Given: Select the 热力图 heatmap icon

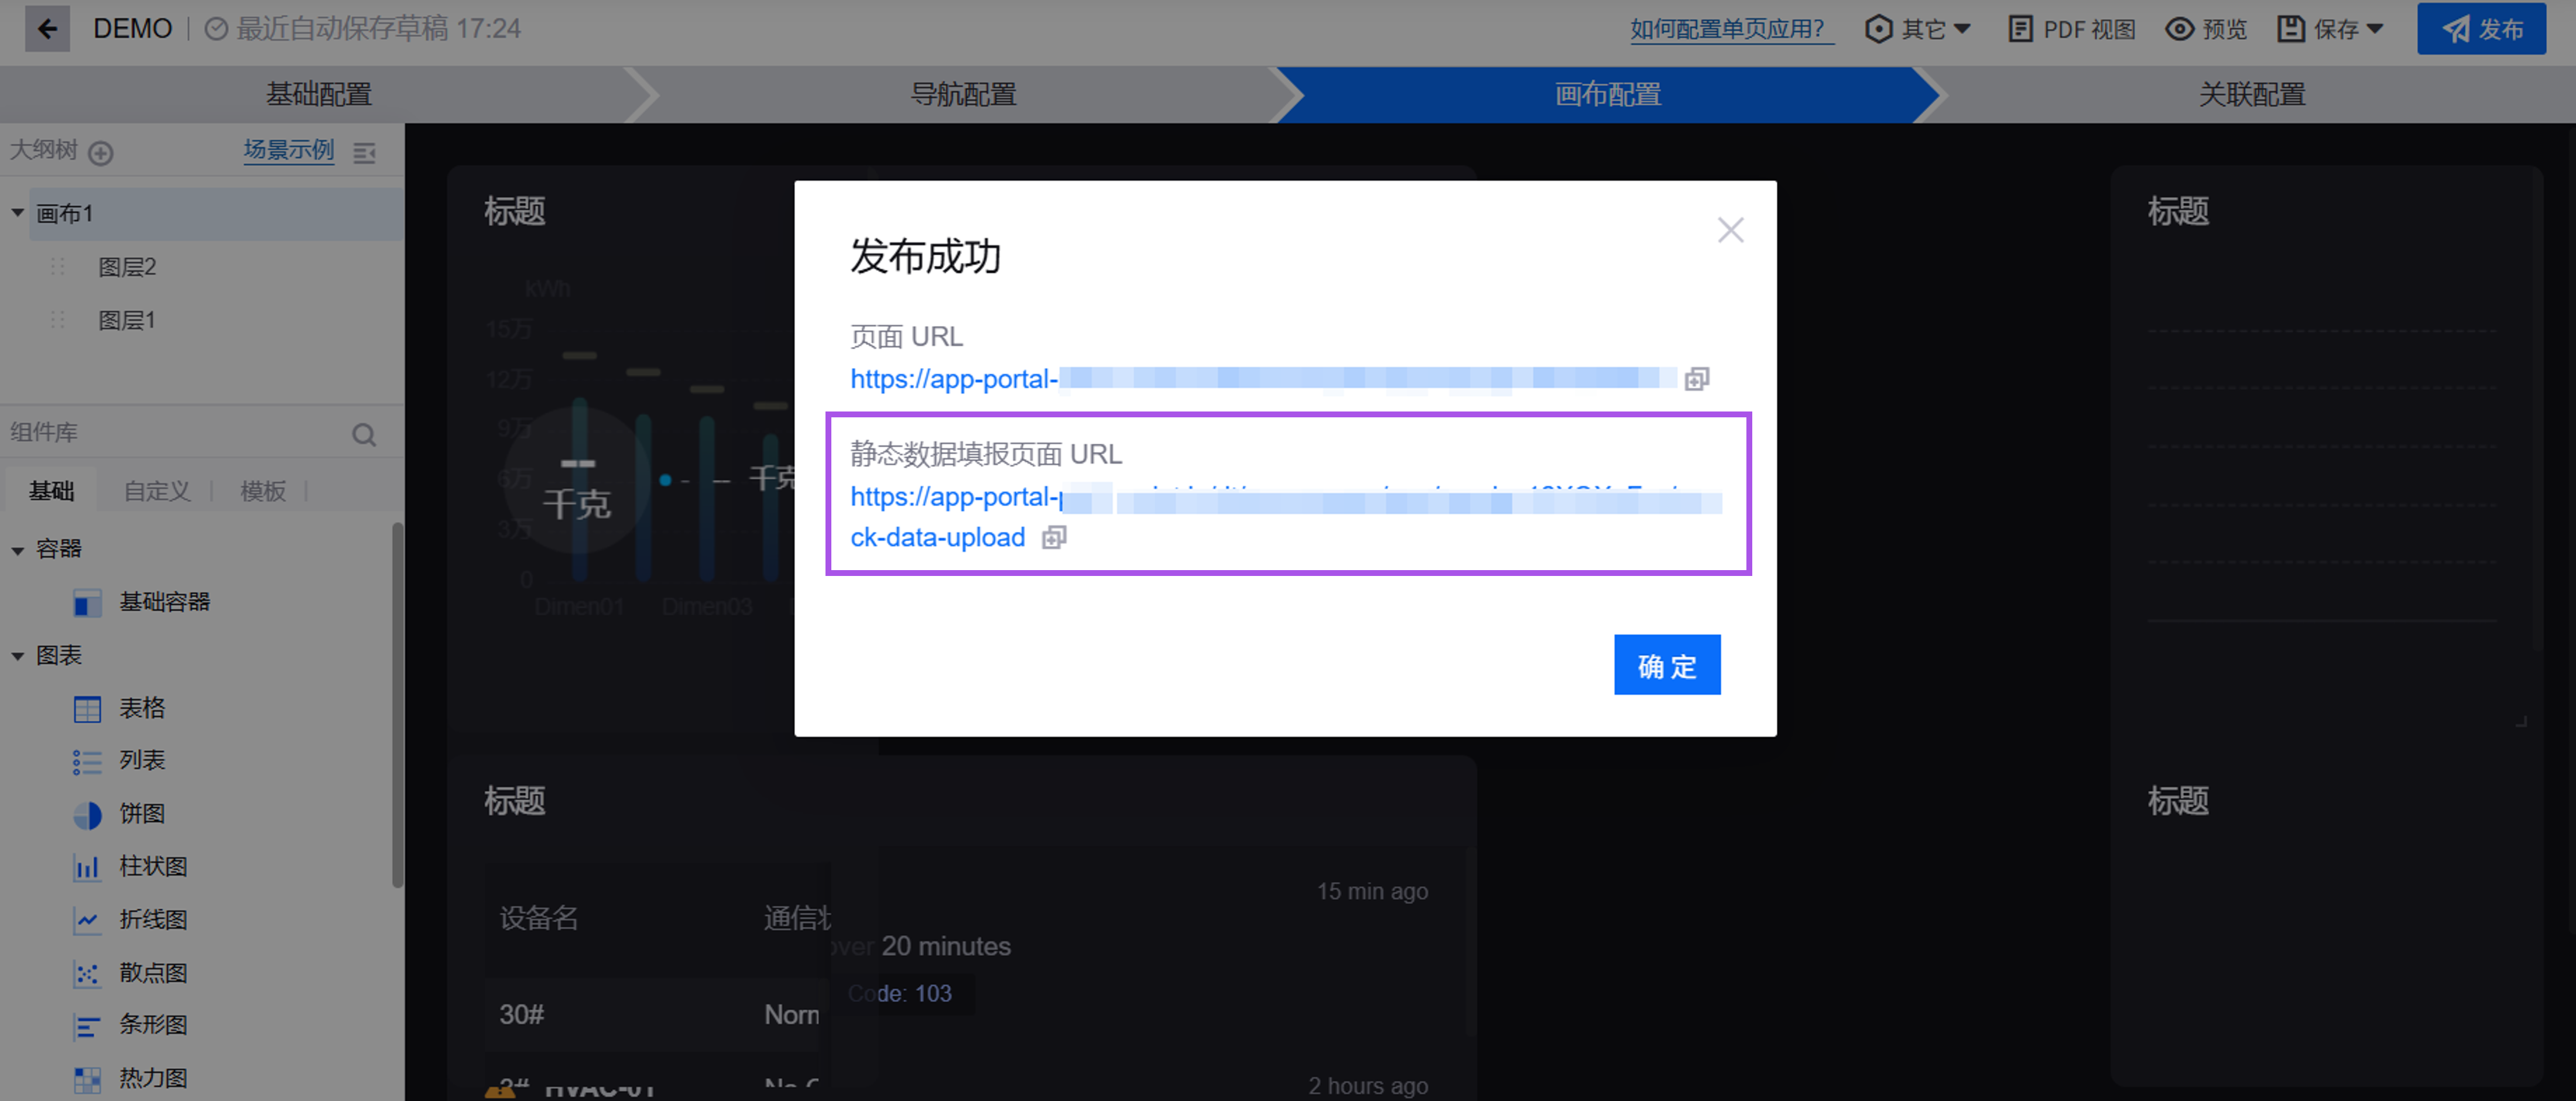Looking at the screenshot, I should point(87,1078).
